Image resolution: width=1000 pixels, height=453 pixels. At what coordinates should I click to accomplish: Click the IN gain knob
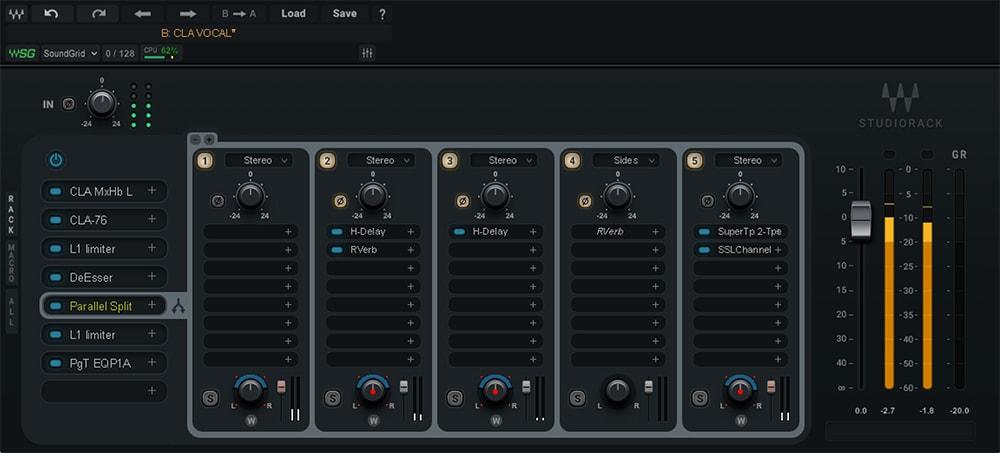pyautogui.click(x=101, y=103)
